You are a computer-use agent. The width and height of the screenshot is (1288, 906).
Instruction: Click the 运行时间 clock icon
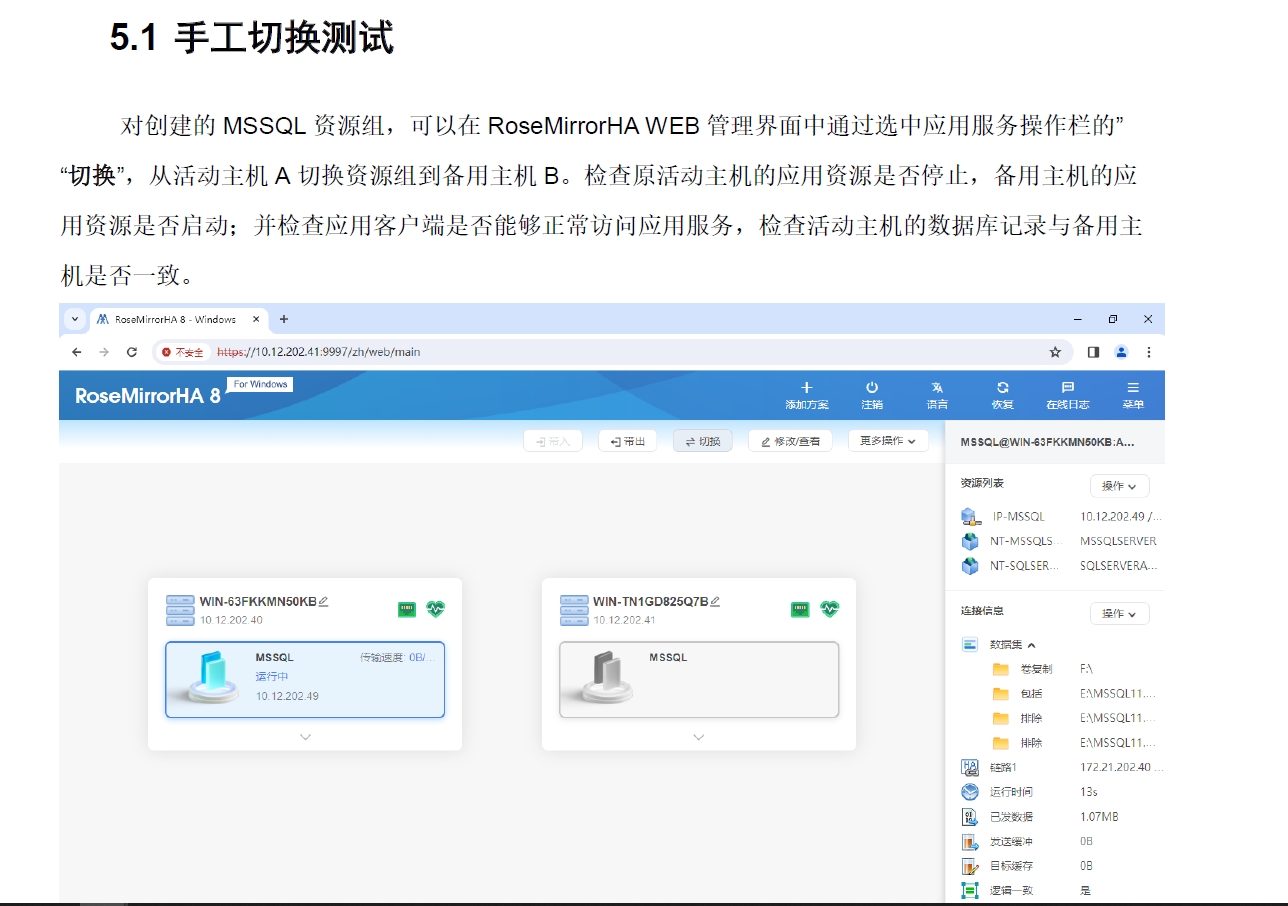[970, 792]
